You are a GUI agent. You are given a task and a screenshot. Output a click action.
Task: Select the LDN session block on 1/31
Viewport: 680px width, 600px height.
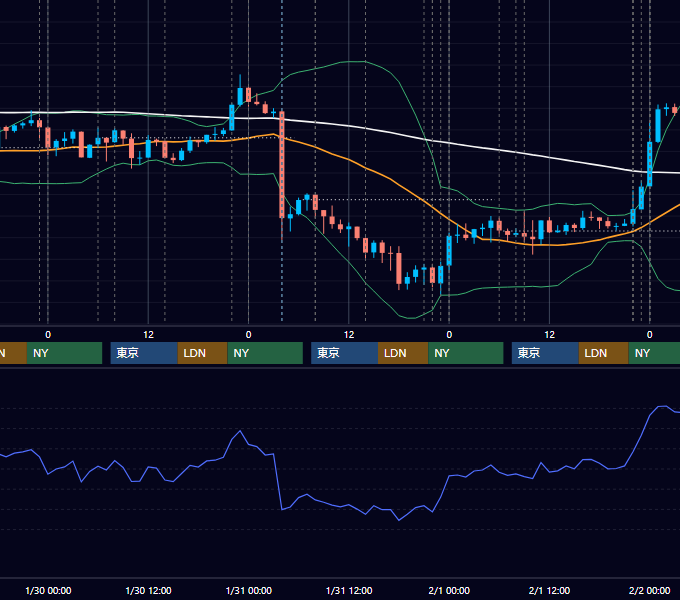403,353
